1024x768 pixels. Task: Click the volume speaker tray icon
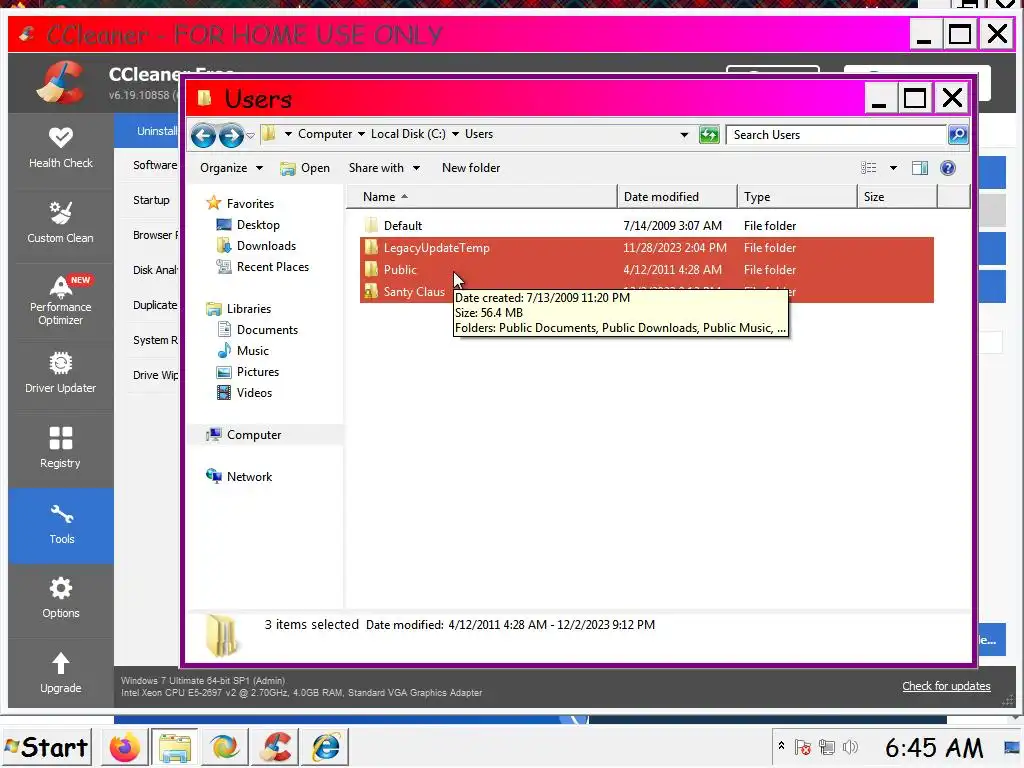pos(850,747)
